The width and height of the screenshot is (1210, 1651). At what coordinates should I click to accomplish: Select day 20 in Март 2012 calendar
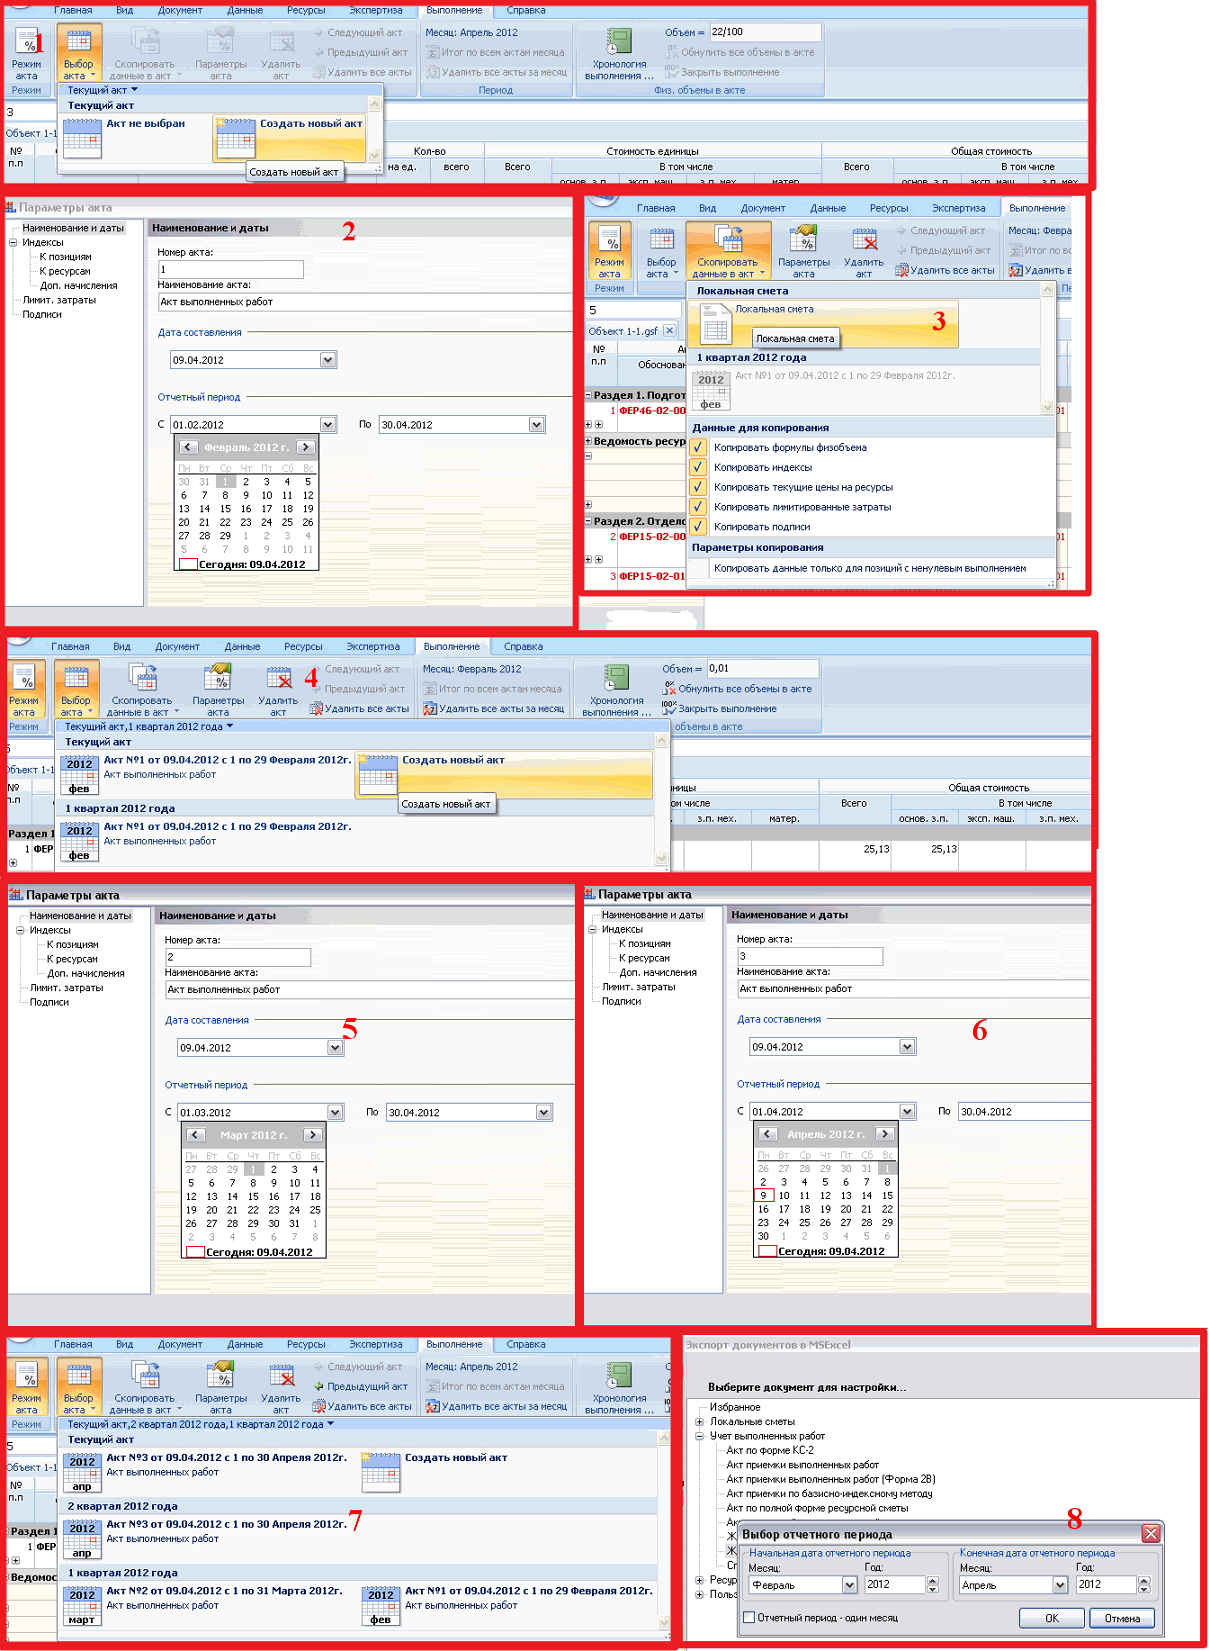click(x=211, y=1209)
